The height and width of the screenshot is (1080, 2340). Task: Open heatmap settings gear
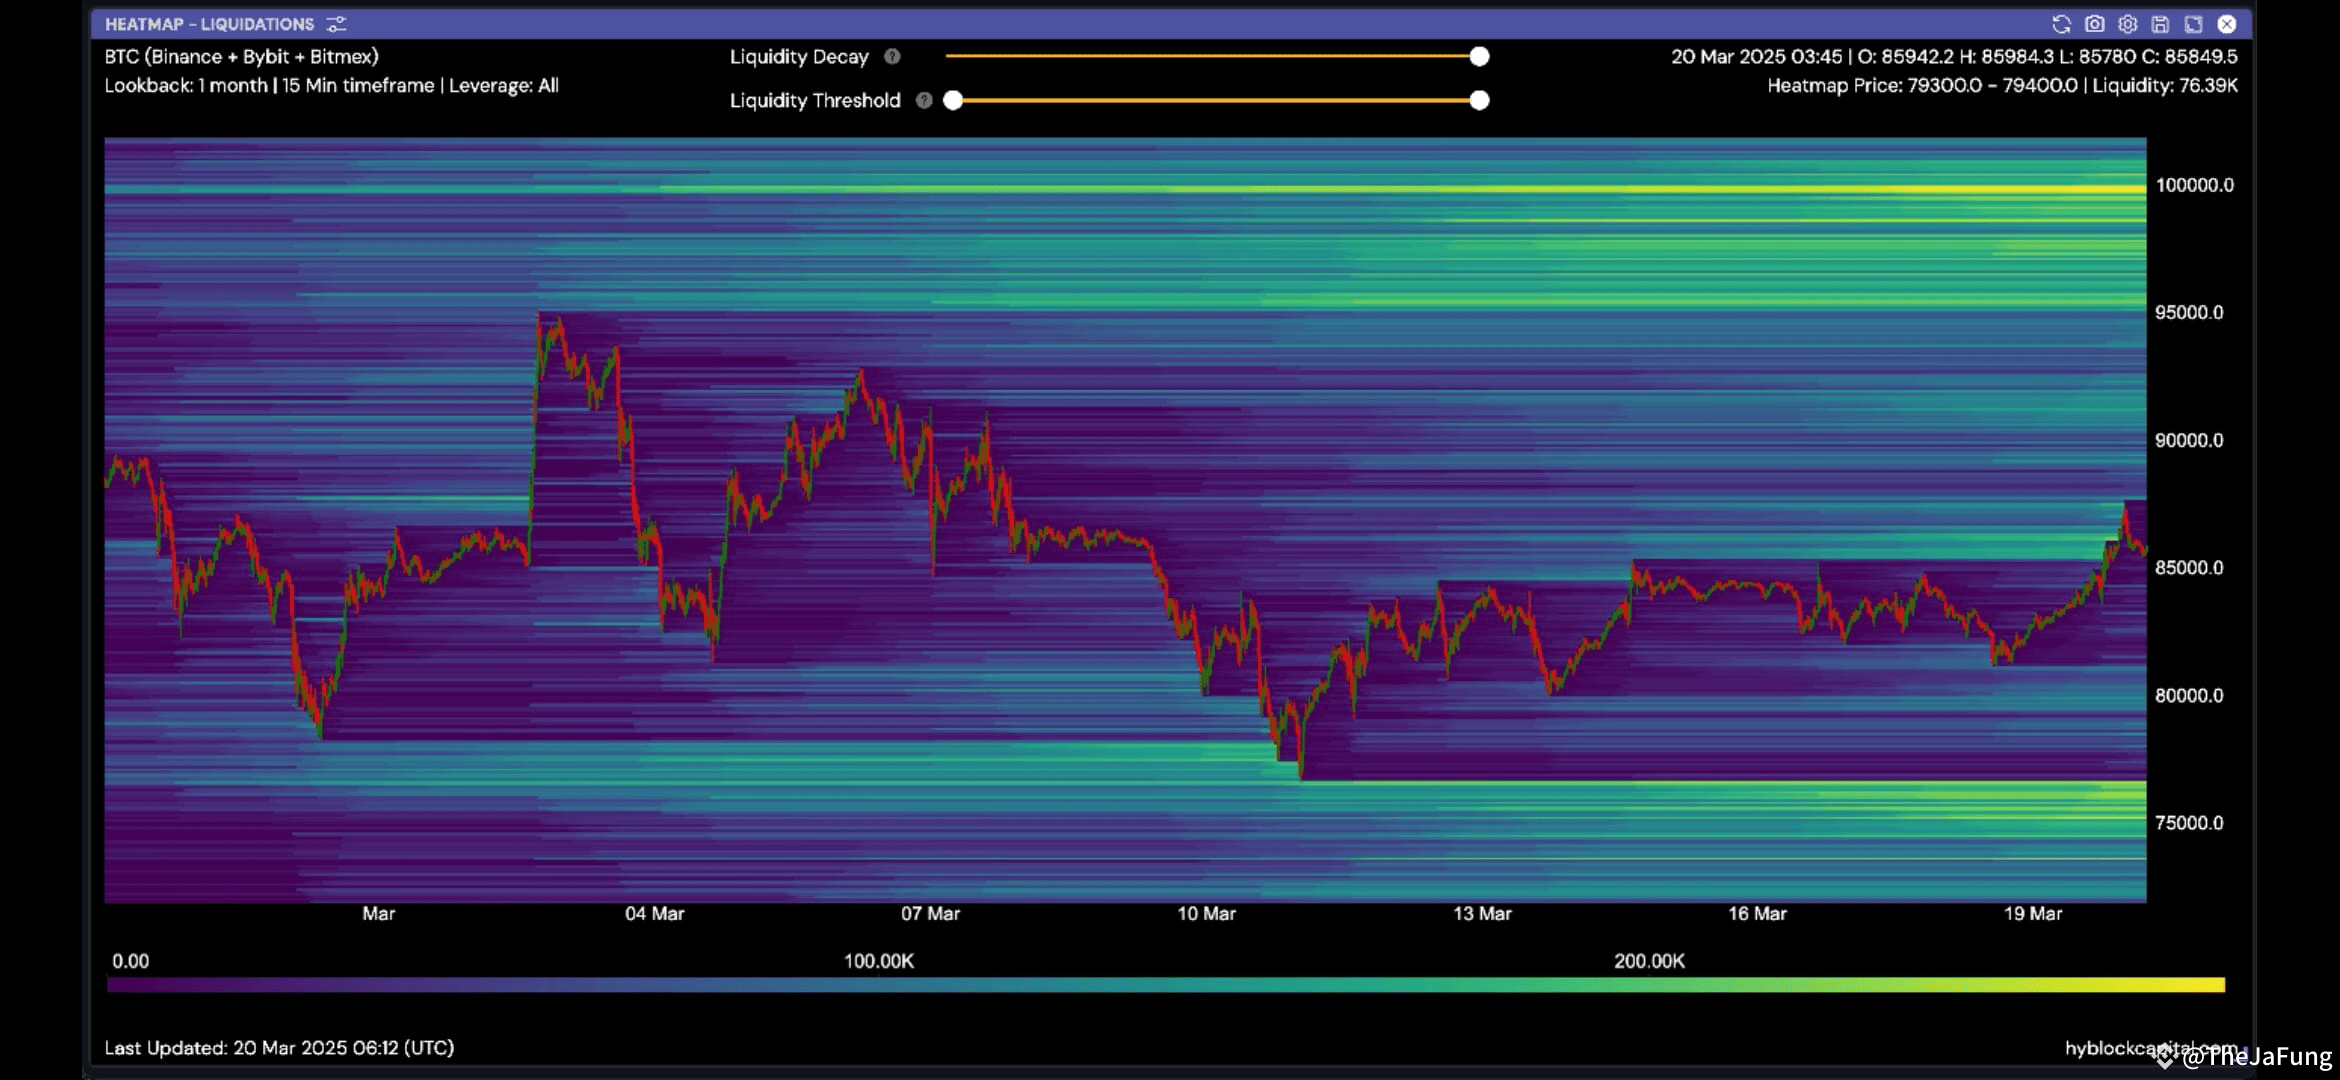[x=2127, y=24]
